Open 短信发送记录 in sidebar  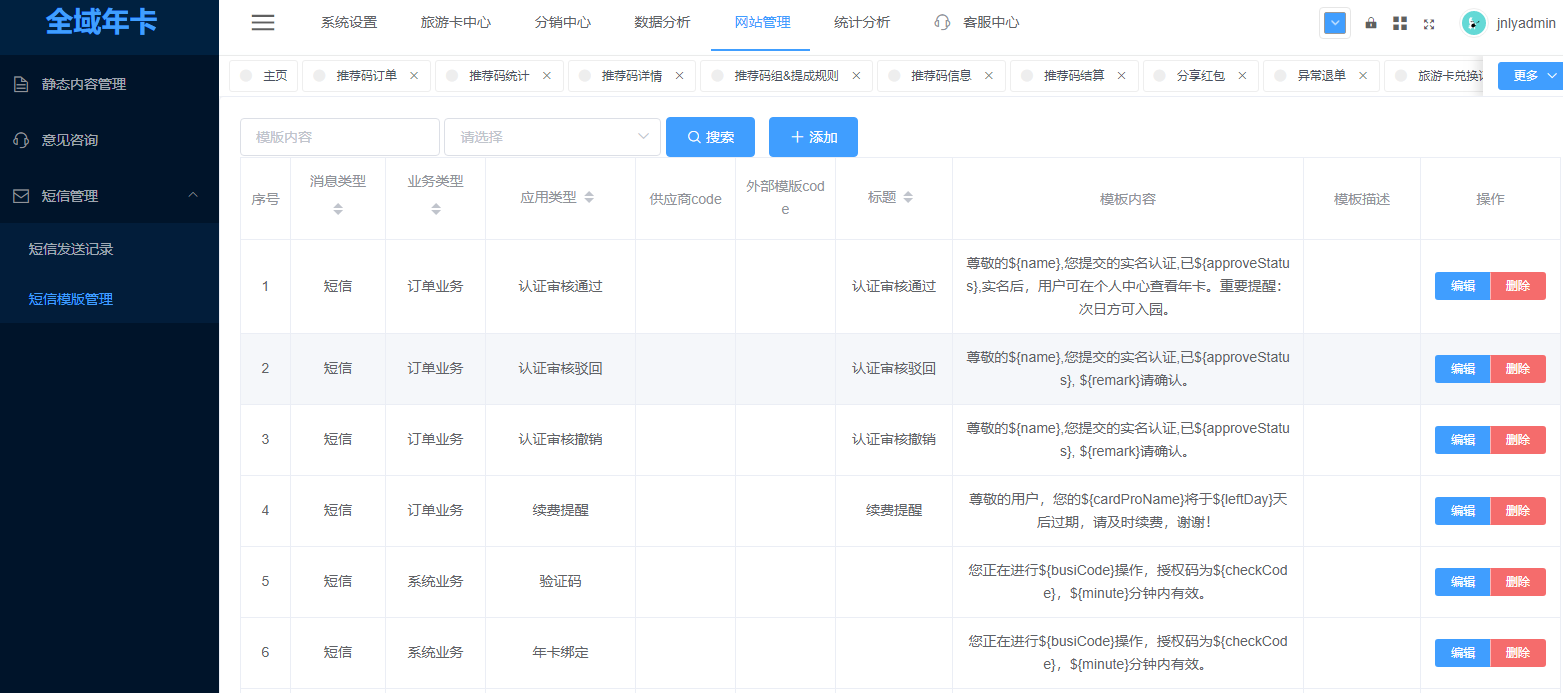71,249
